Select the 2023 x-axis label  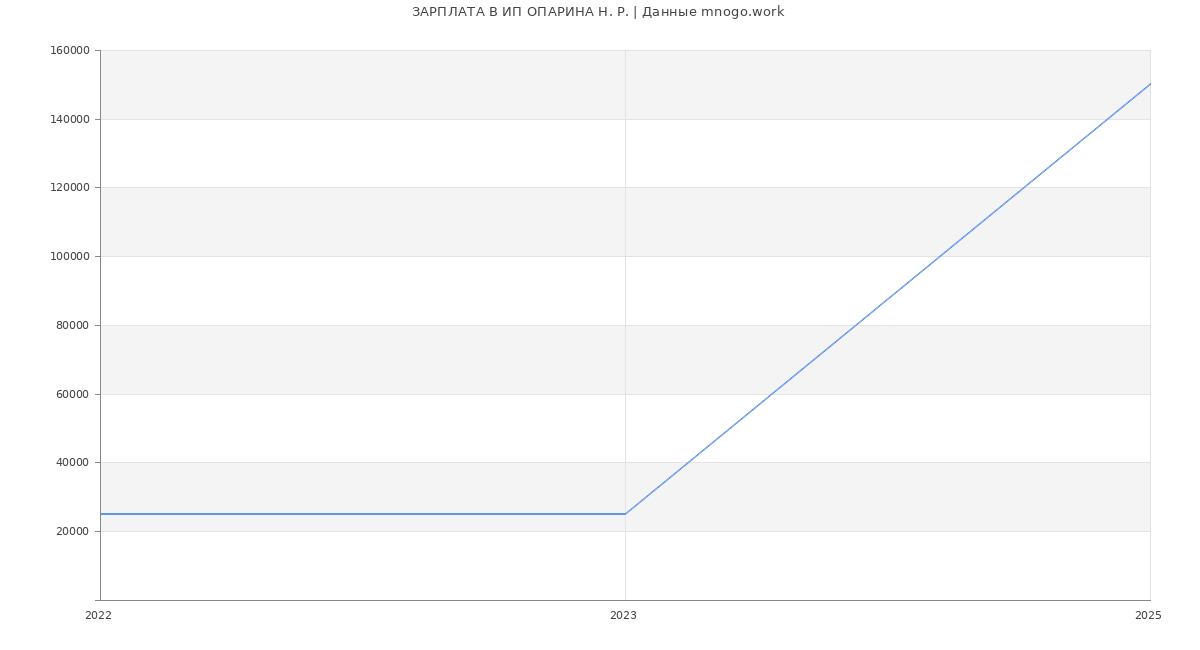(623, 616)
